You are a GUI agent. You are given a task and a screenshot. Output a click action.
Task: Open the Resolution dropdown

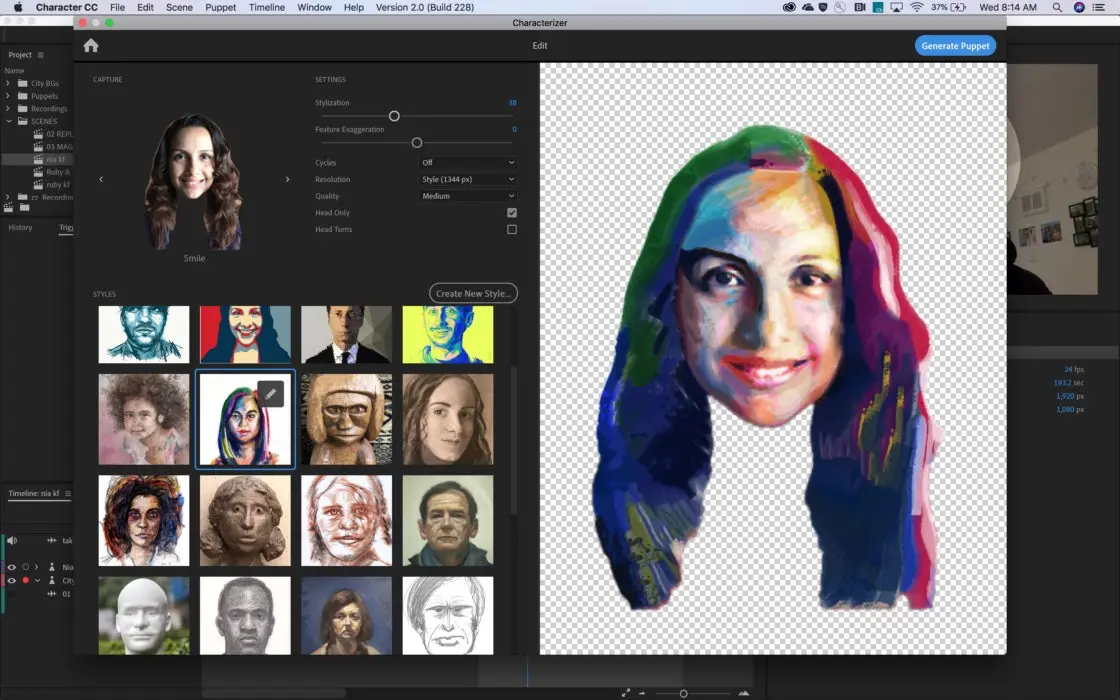pos(467,179)
